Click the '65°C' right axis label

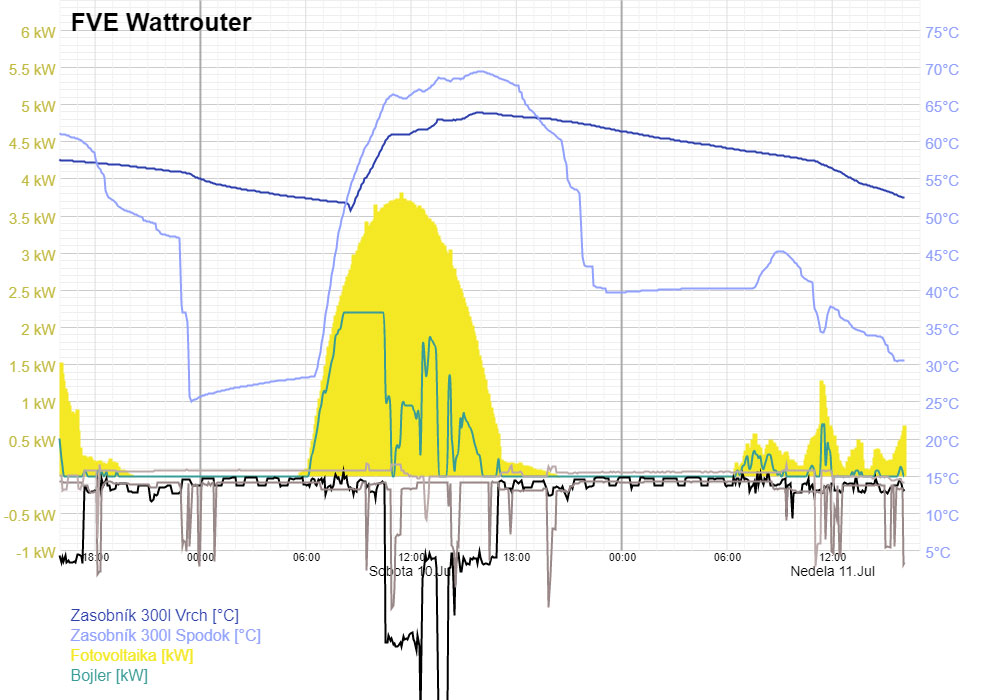pos(942,106)
